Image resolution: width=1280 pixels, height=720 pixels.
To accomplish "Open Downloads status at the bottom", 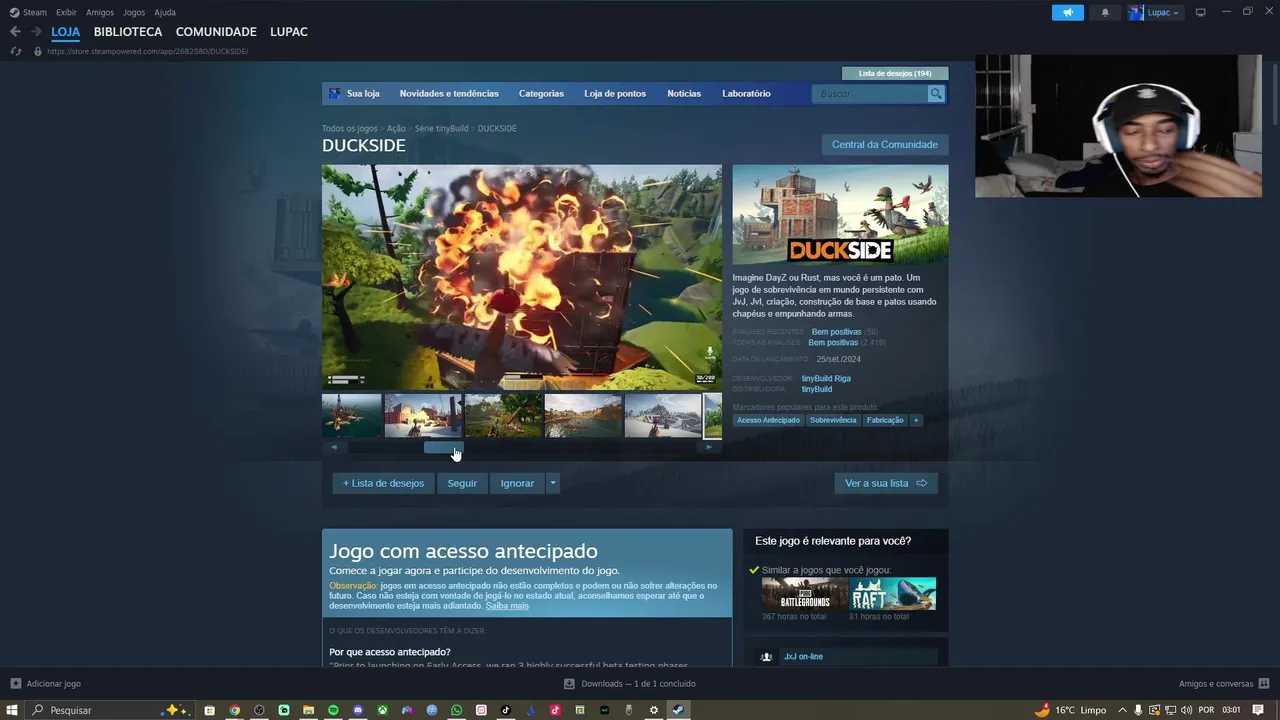I will [x=630, y=684].
